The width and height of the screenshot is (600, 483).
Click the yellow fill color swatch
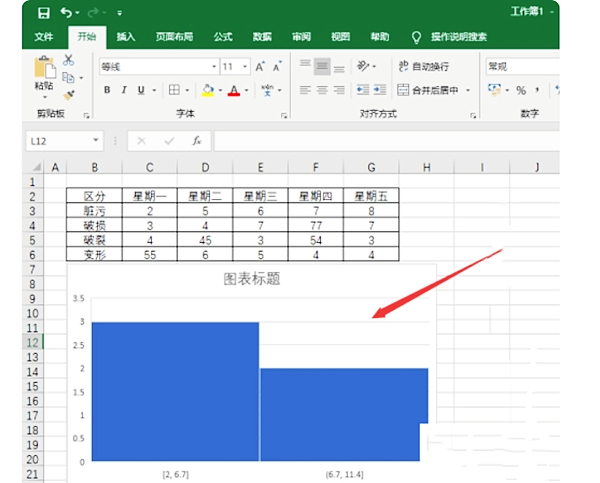(207, 90)
